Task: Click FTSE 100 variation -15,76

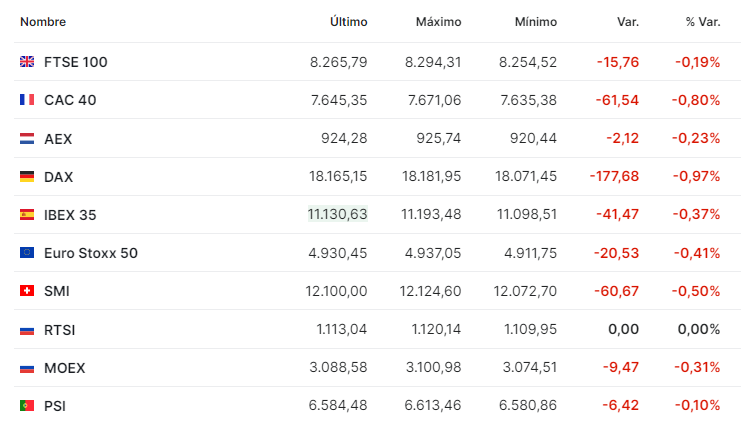Action: pos(618,62)
